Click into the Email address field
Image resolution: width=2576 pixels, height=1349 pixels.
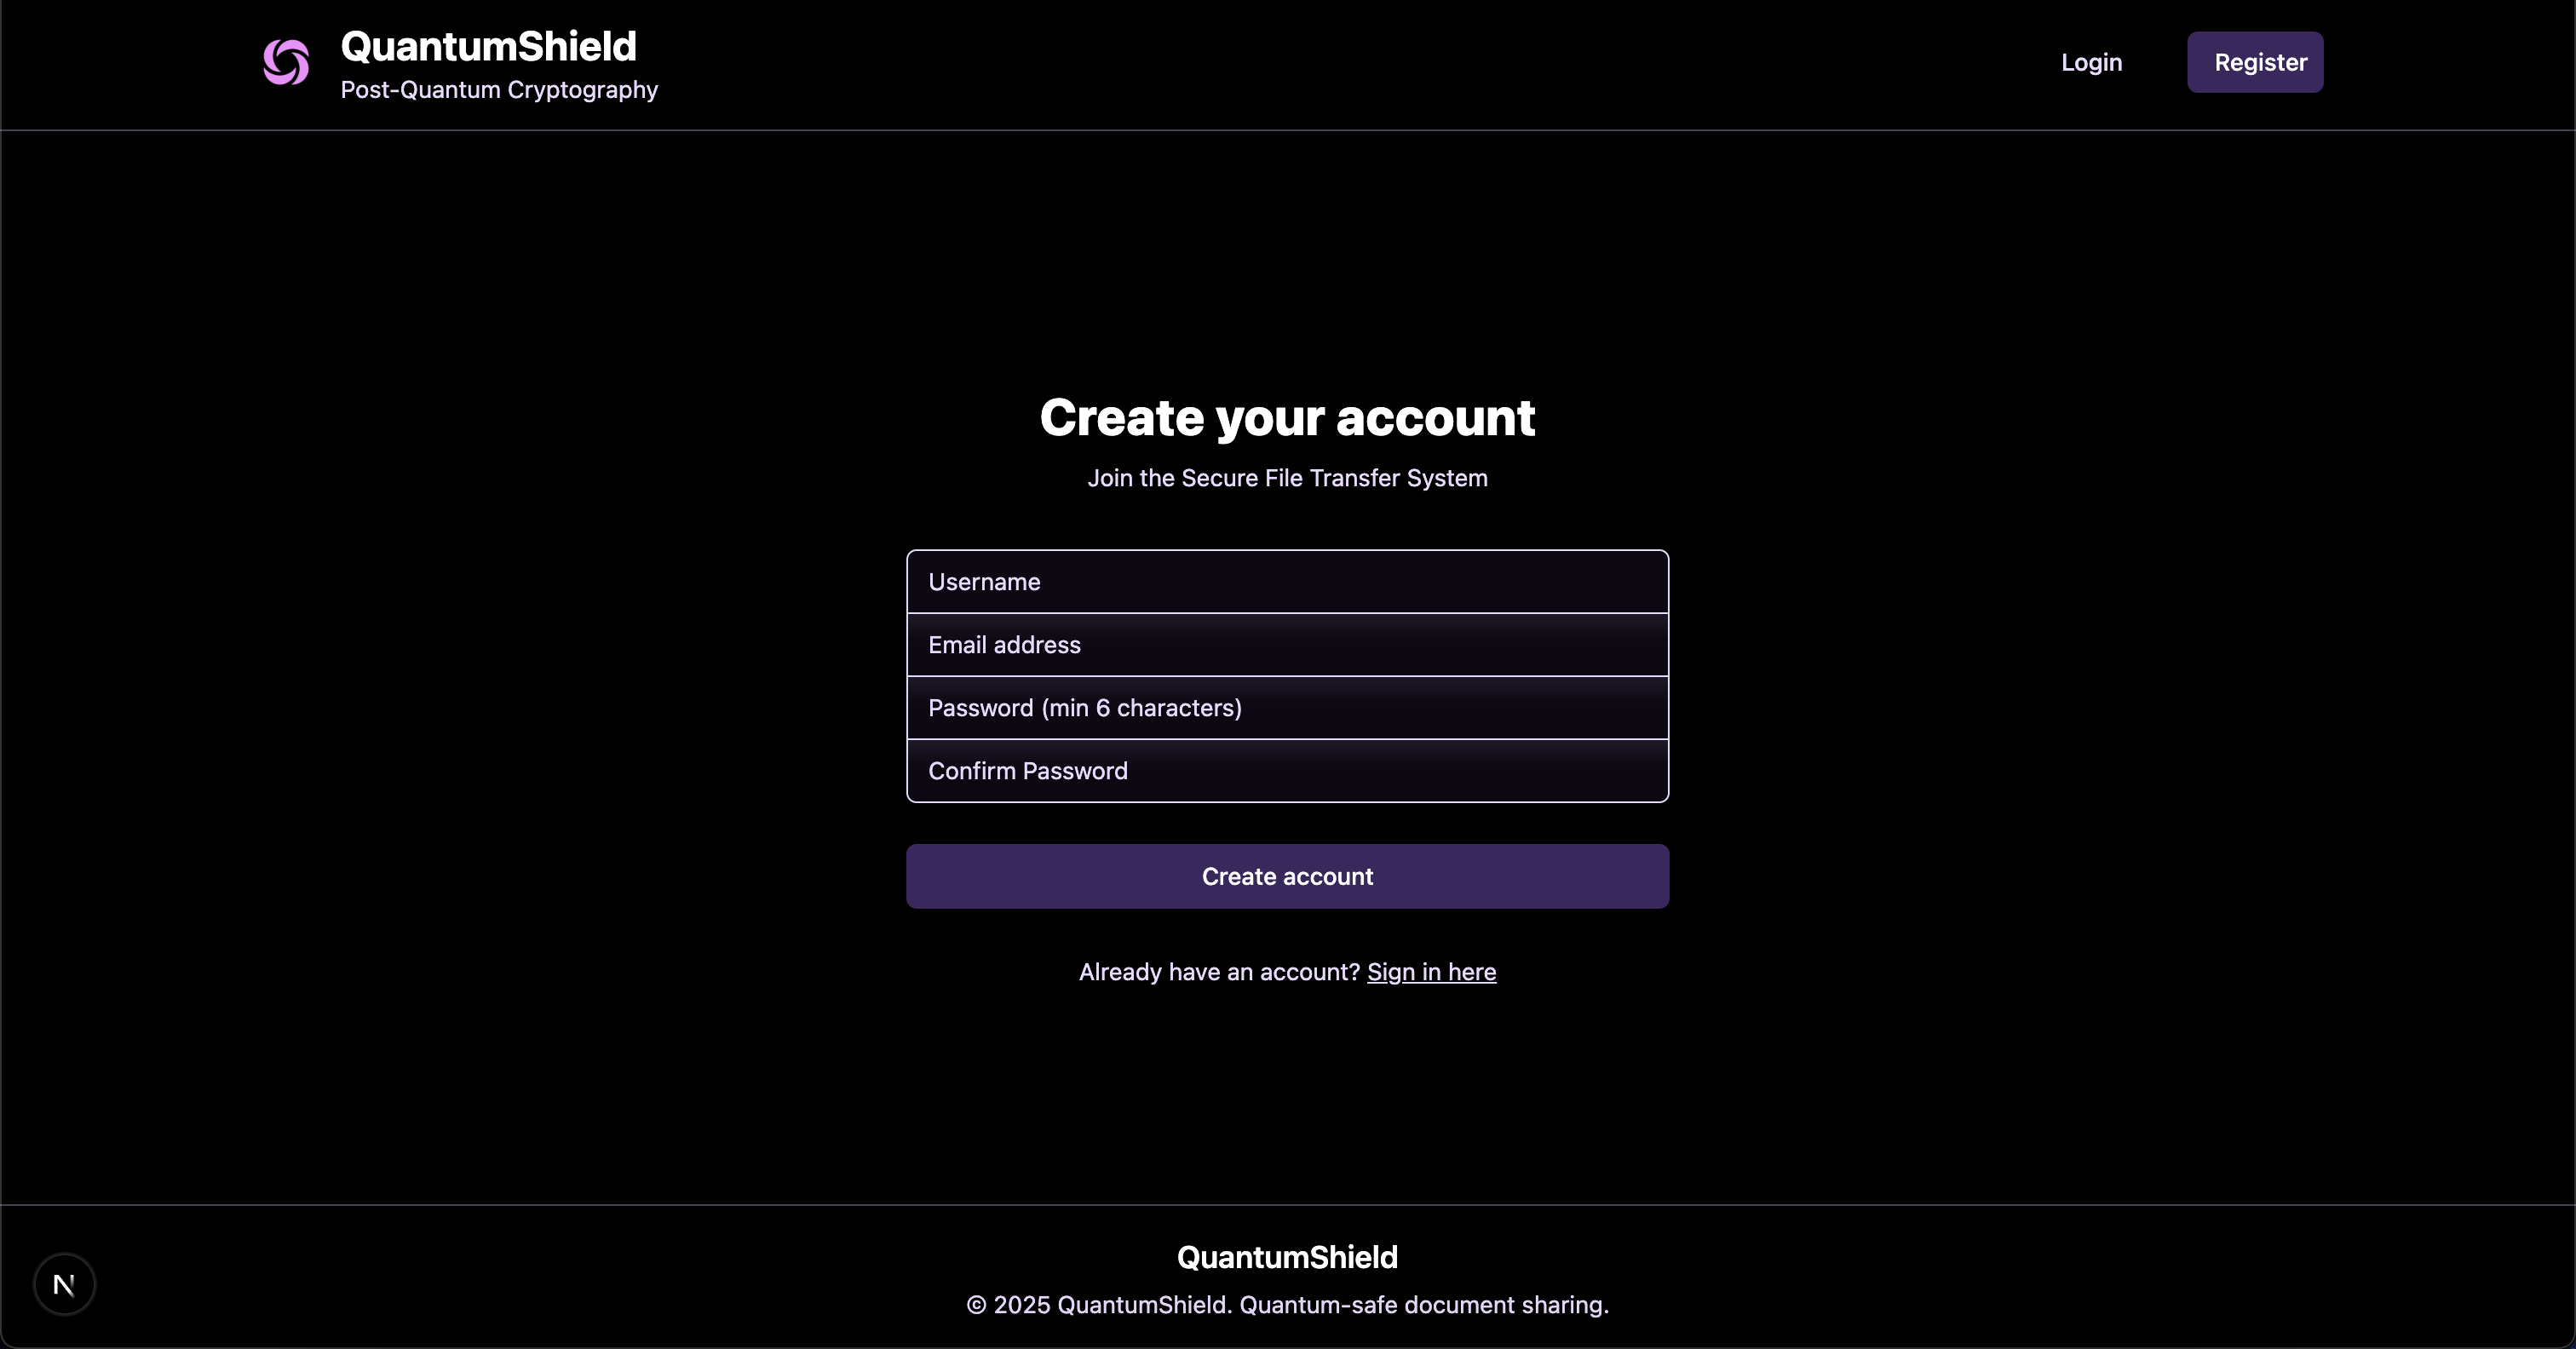[1287, 645]
